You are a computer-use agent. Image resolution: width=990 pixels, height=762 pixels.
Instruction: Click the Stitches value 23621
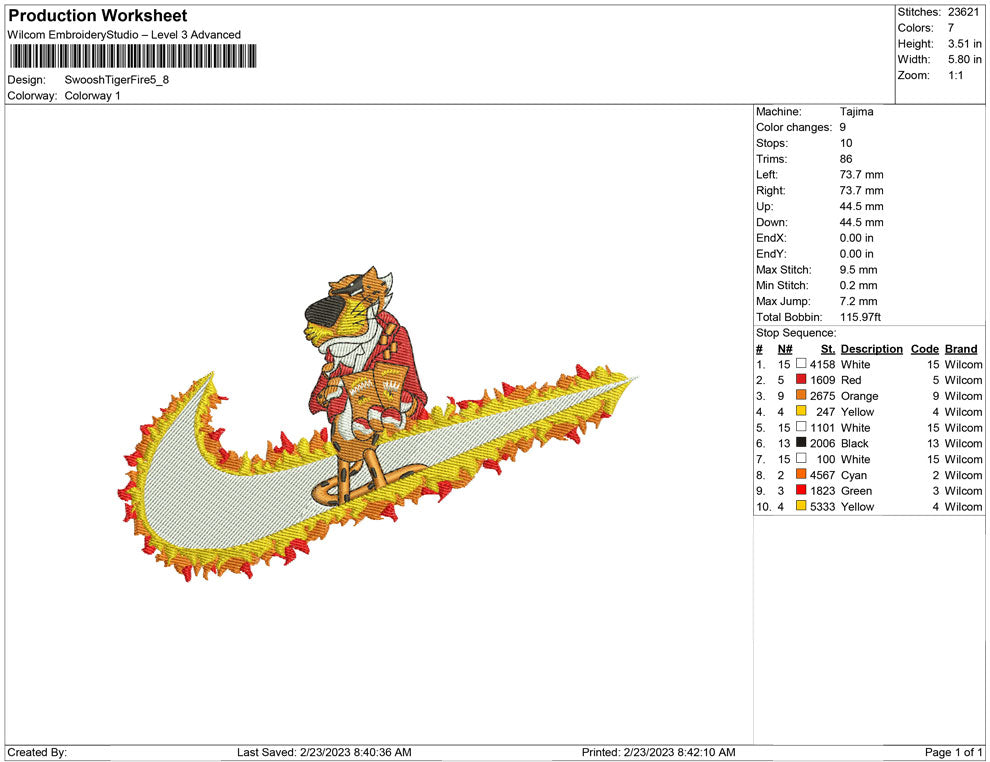[963, 12]
